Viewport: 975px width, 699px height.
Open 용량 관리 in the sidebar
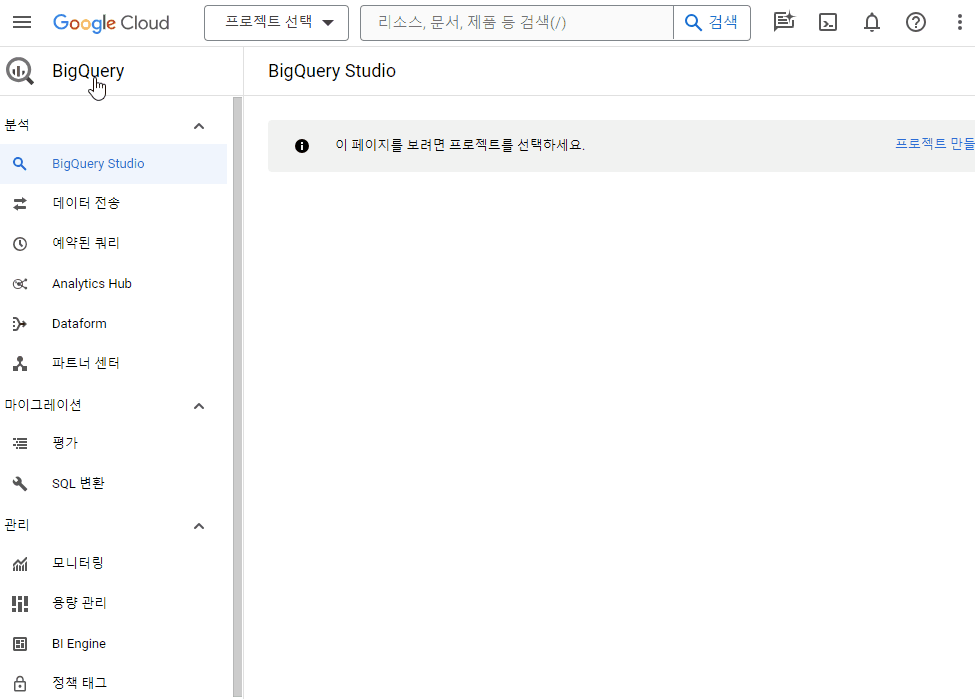[113, 603]
